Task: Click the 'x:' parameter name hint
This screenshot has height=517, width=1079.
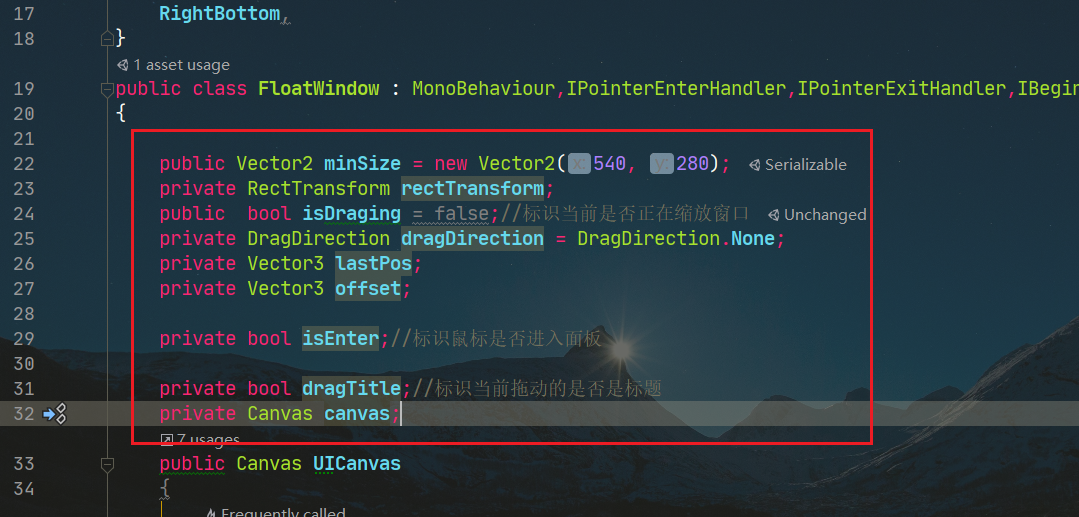Action: [579, 164]
